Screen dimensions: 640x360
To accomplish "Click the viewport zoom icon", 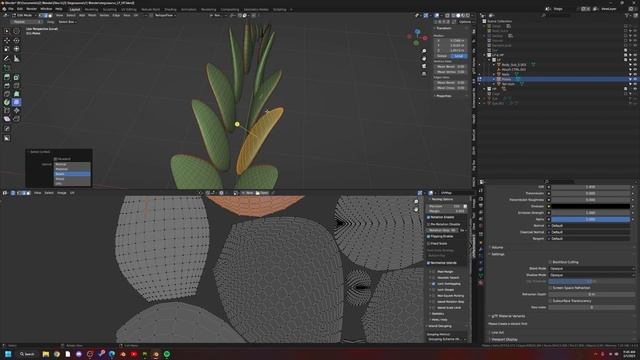I will click(424, 51).
